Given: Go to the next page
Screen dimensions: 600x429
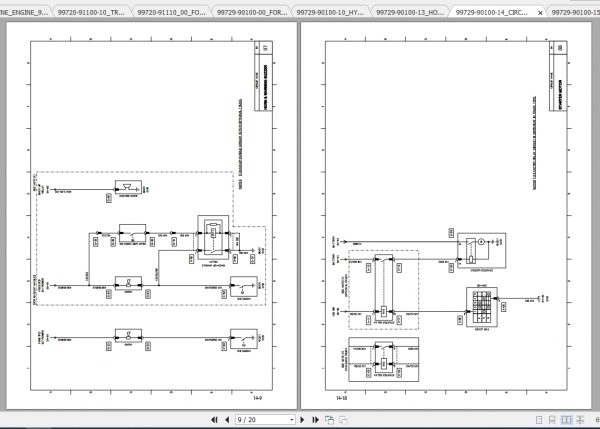Looking at the screenshot, I should pyautogui.click(x=302, y=420).
